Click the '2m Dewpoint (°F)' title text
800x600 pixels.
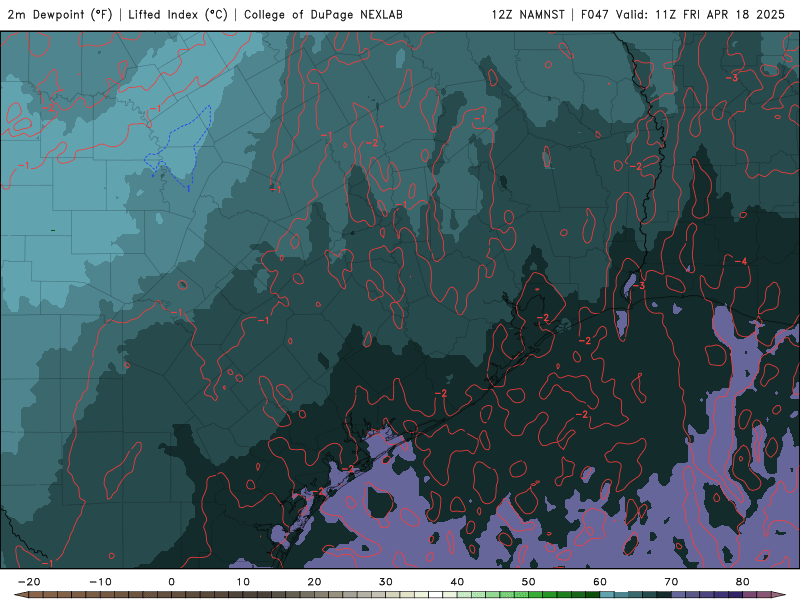click(x=60, y=14)
